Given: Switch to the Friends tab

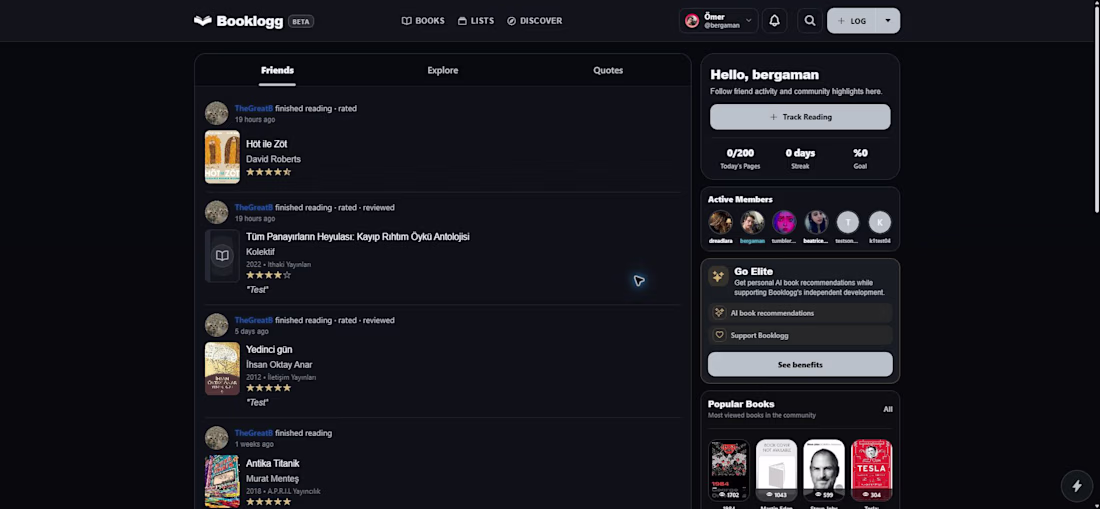Looking at the screenshot, I should click(x=277, y=70).
